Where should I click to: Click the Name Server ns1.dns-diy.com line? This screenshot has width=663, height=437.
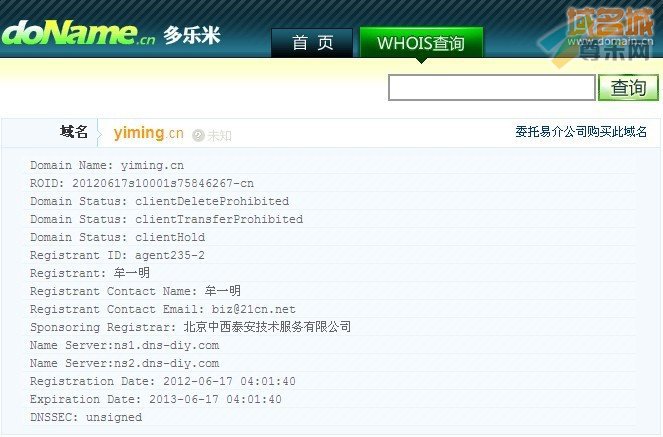click(x=125, y=345)
